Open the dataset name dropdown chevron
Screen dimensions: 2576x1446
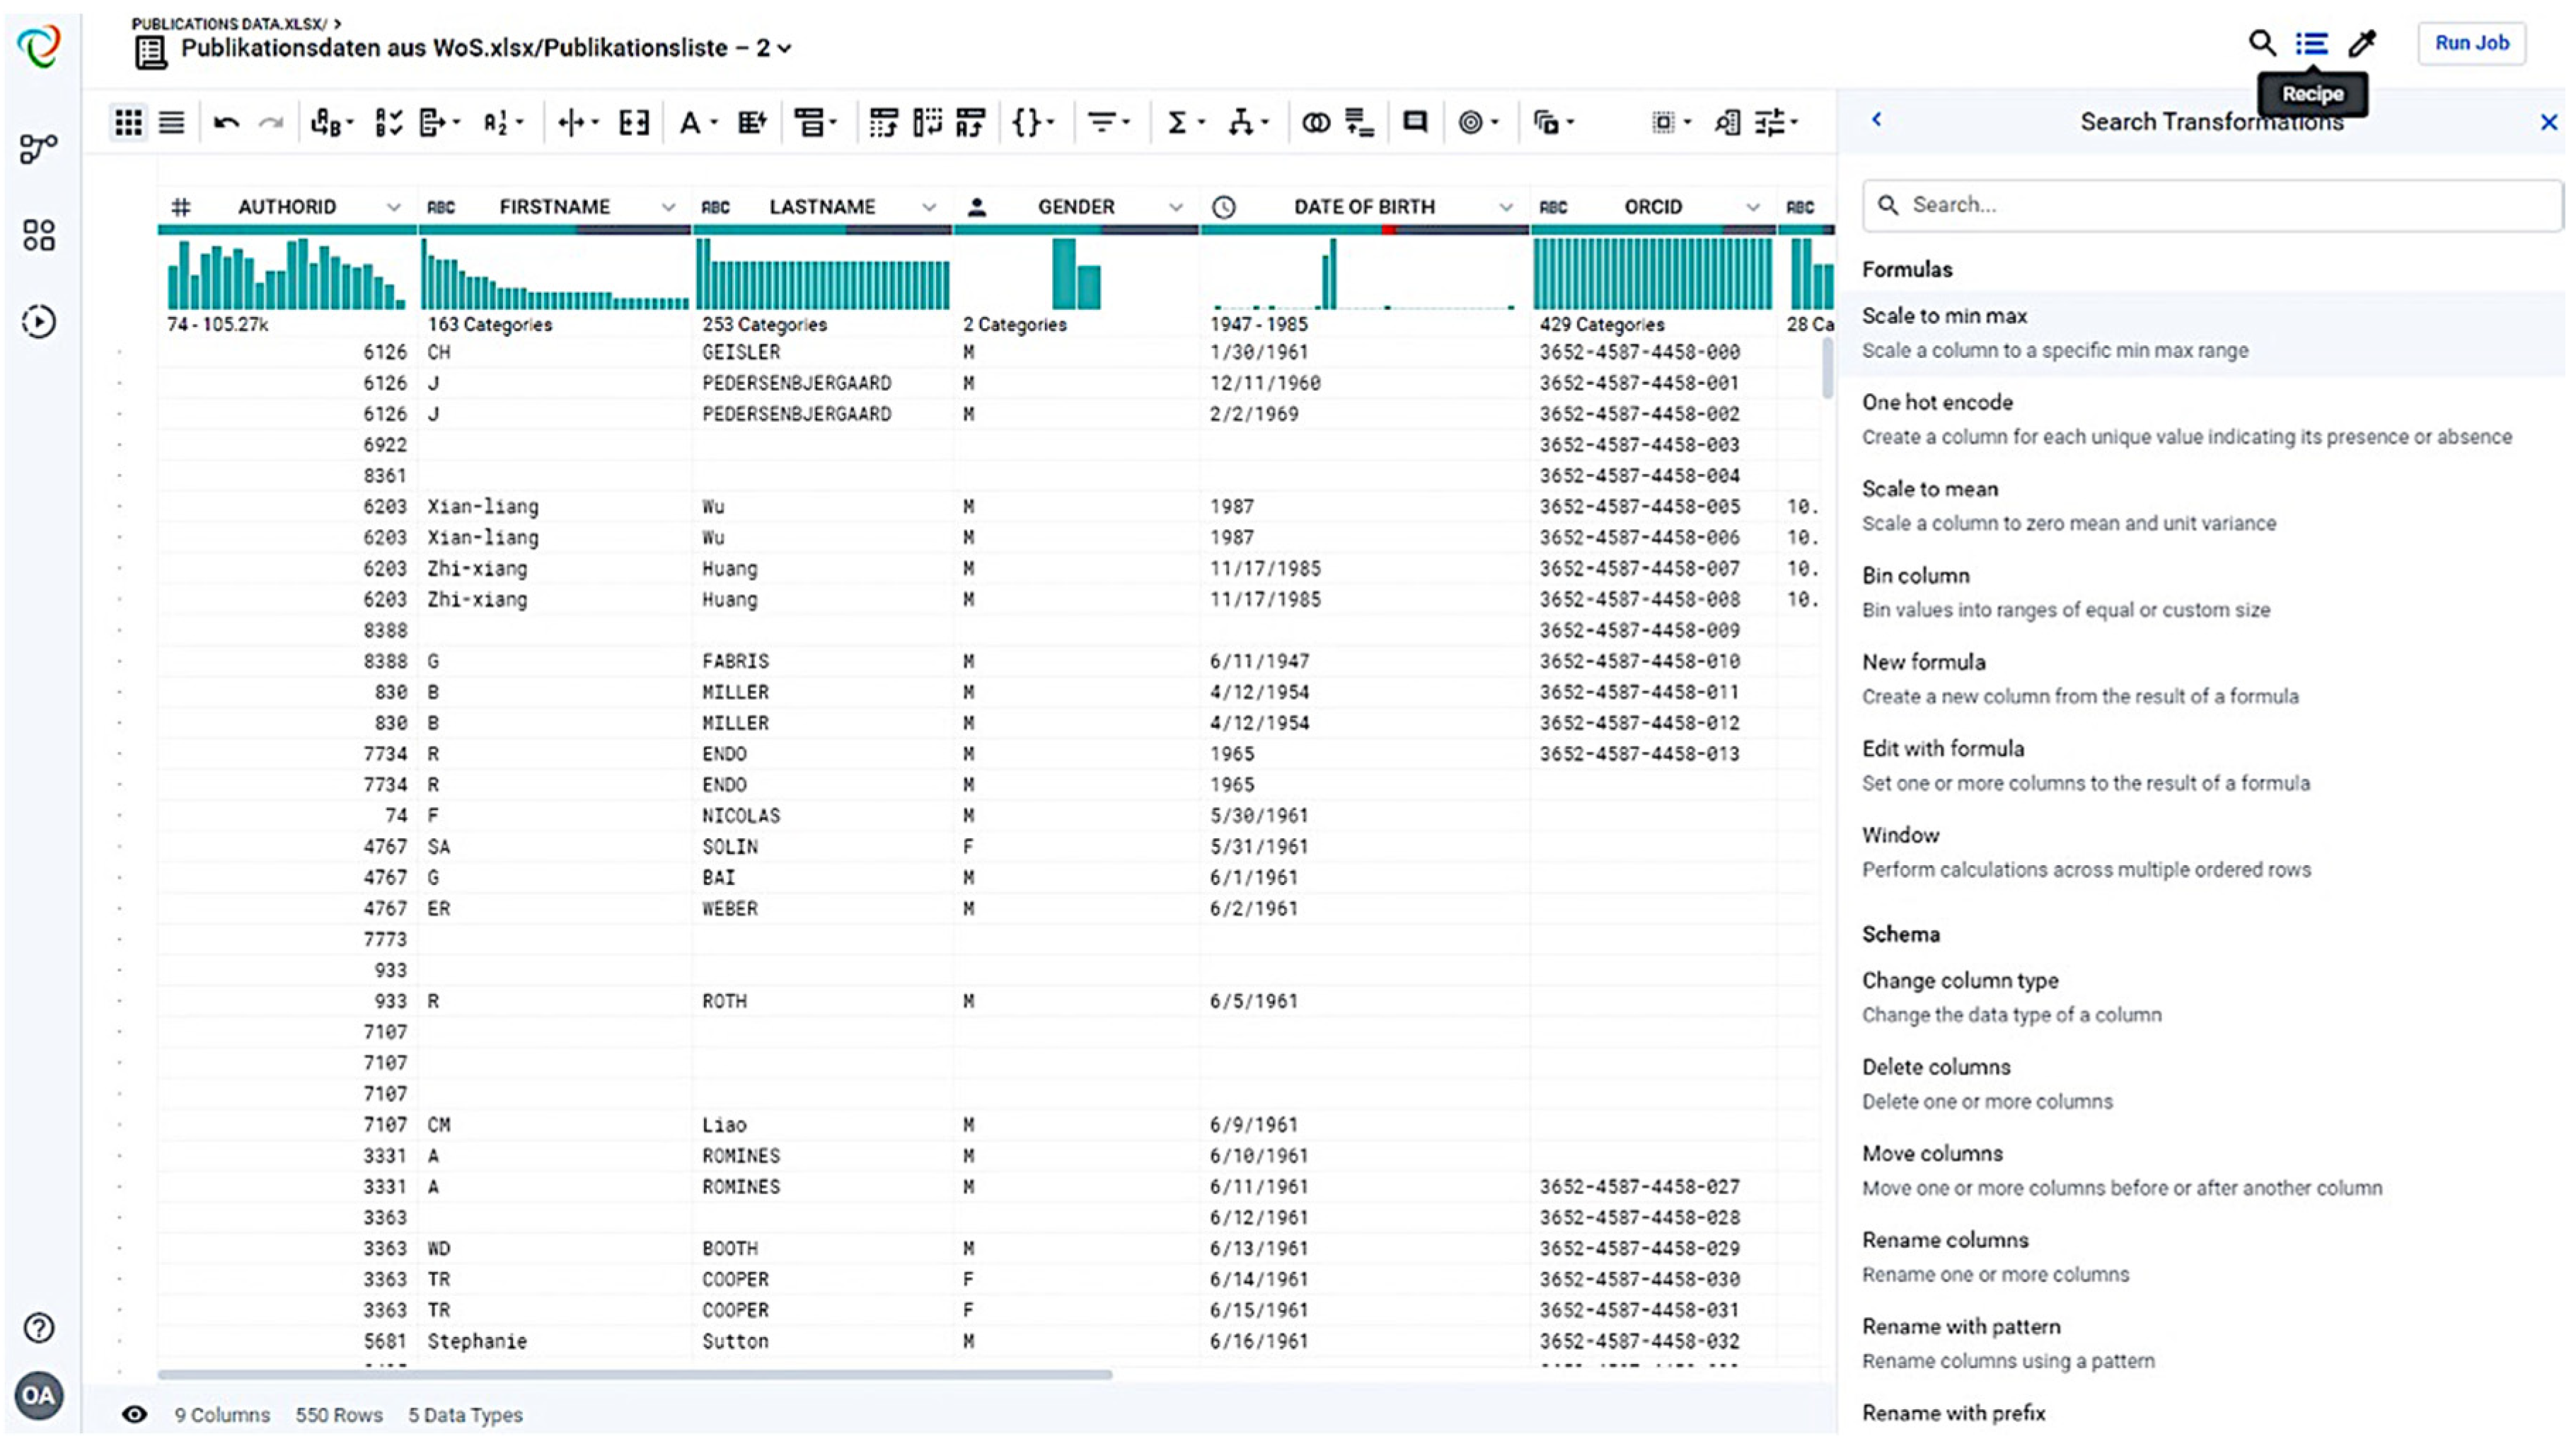click(785, 48)
